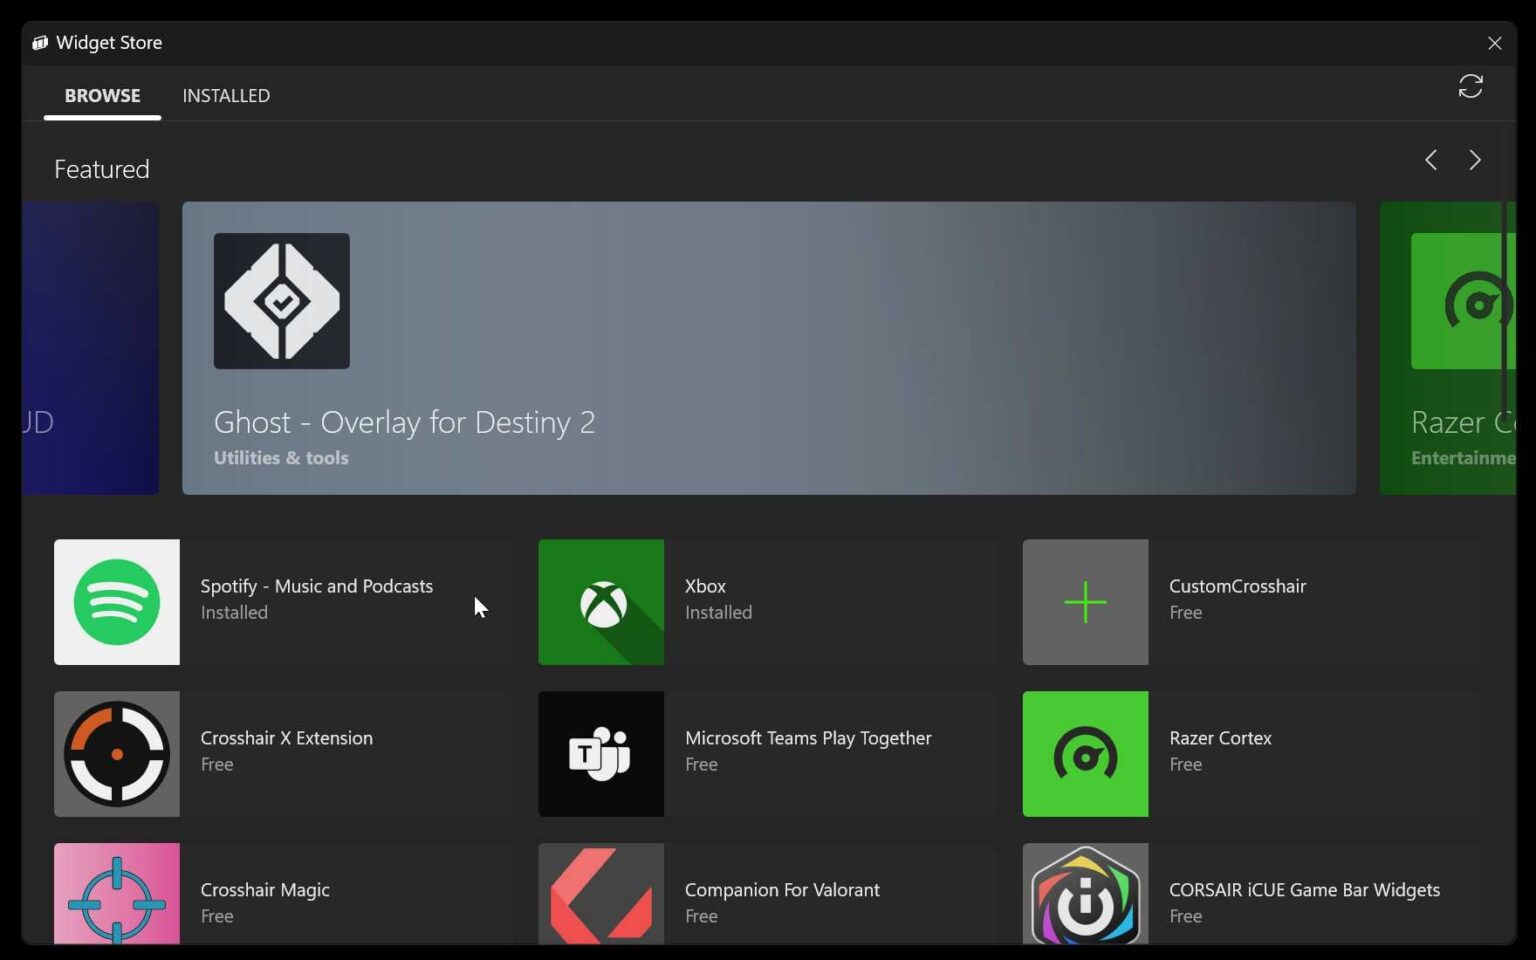
Task: Click the Microsoft Teams Play Together icon
Action: (601, 754)
